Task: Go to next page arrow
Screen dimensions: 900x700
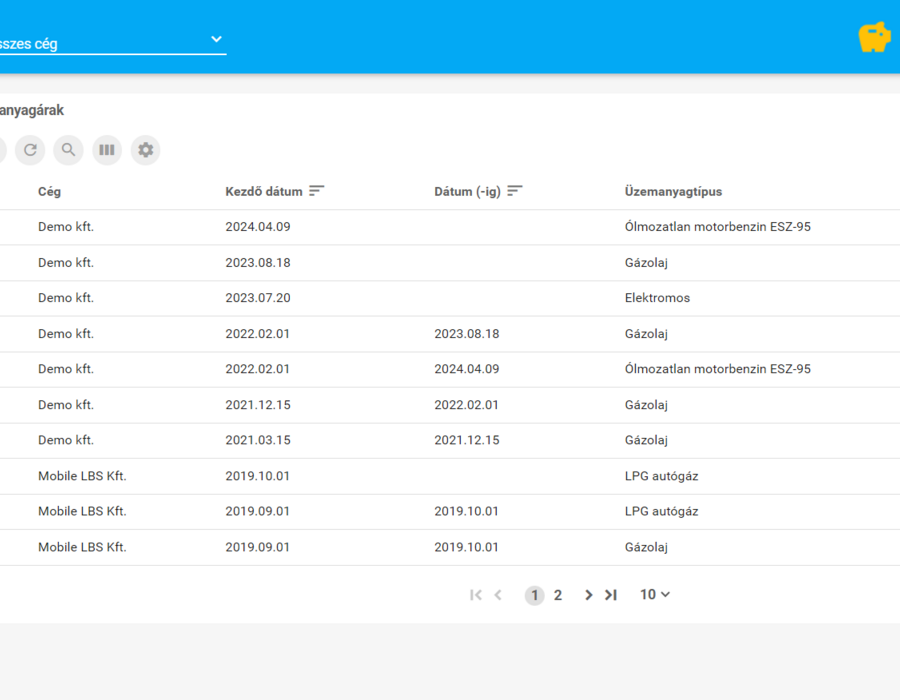Action: (x=588, y=595)
